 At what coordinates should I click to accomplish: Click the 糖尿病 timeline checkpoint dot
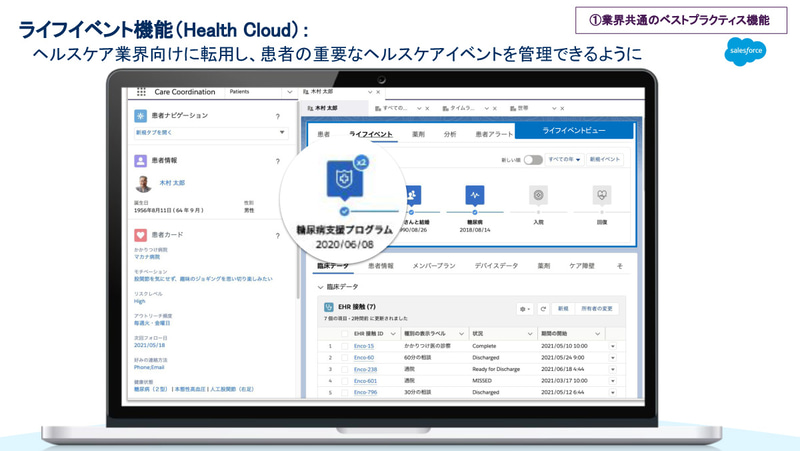click(474, 212)
